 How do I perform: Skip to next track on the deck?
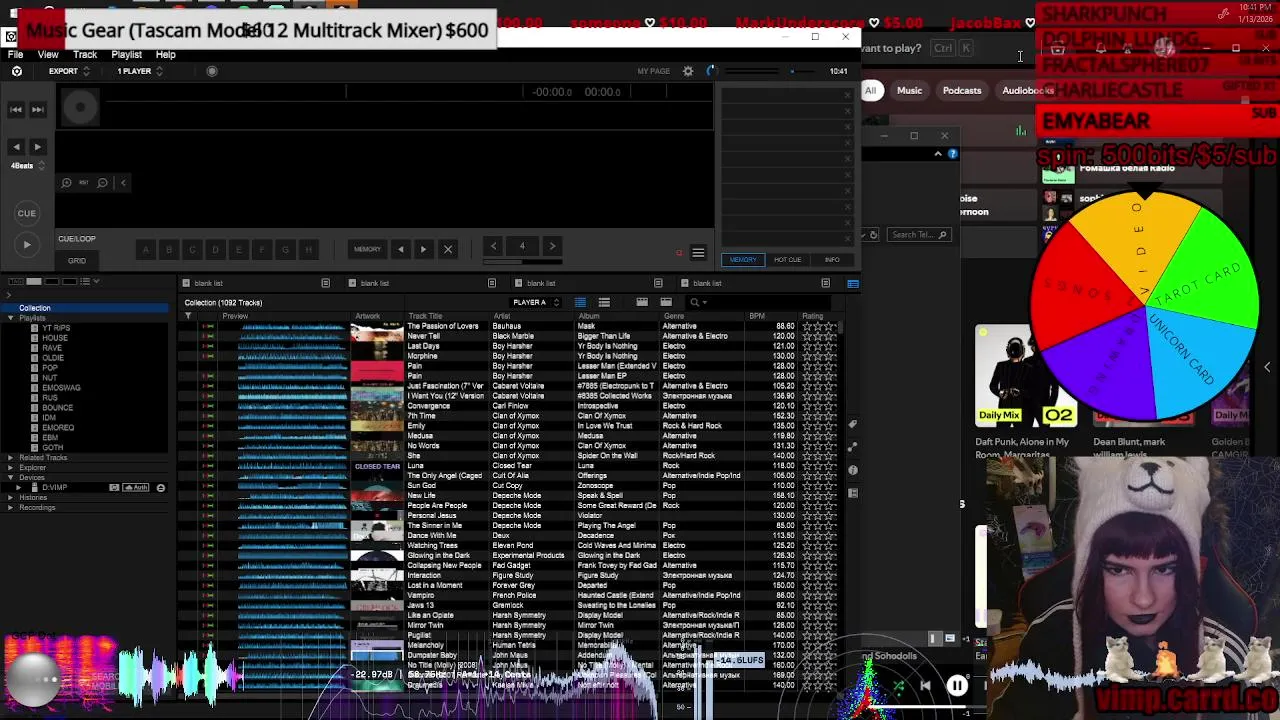38,109
